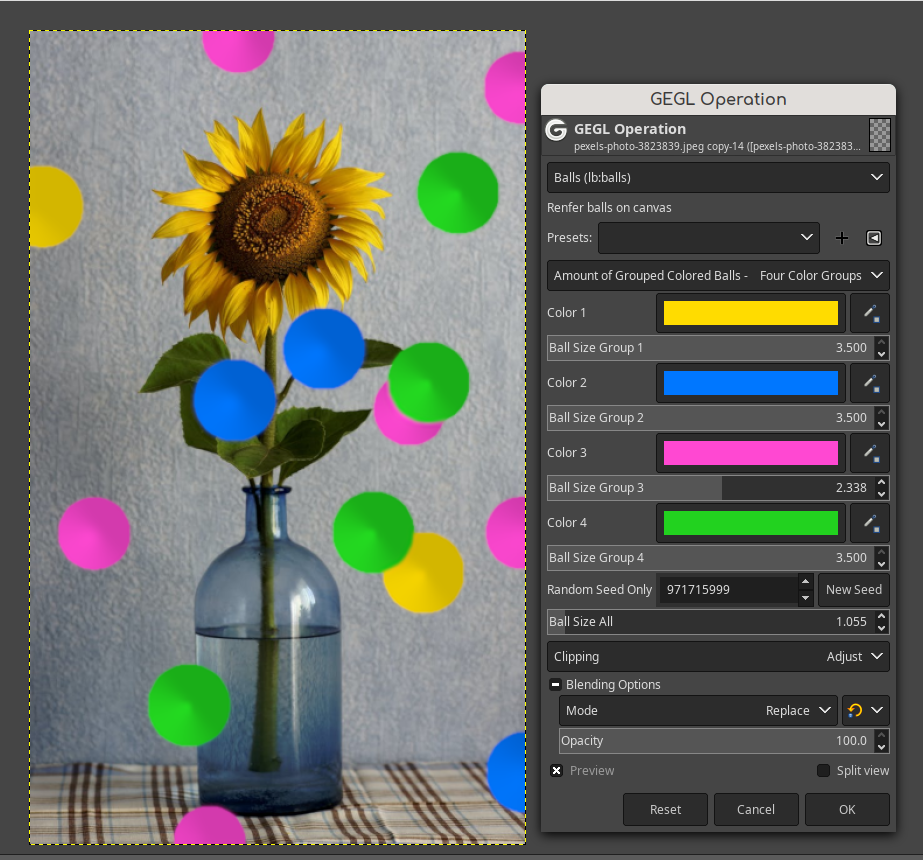Enable the Split view checkbox

(x=824, y=771)
